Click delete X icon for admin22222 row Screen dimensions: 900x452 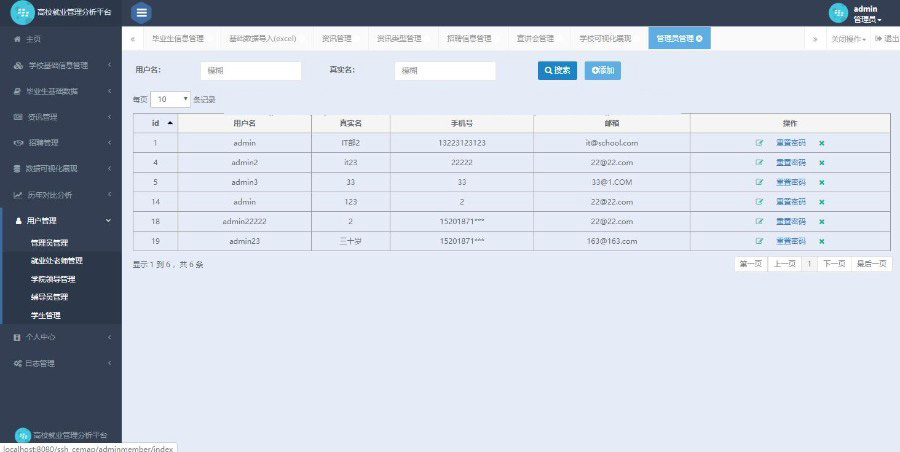(x=821, y=221)
